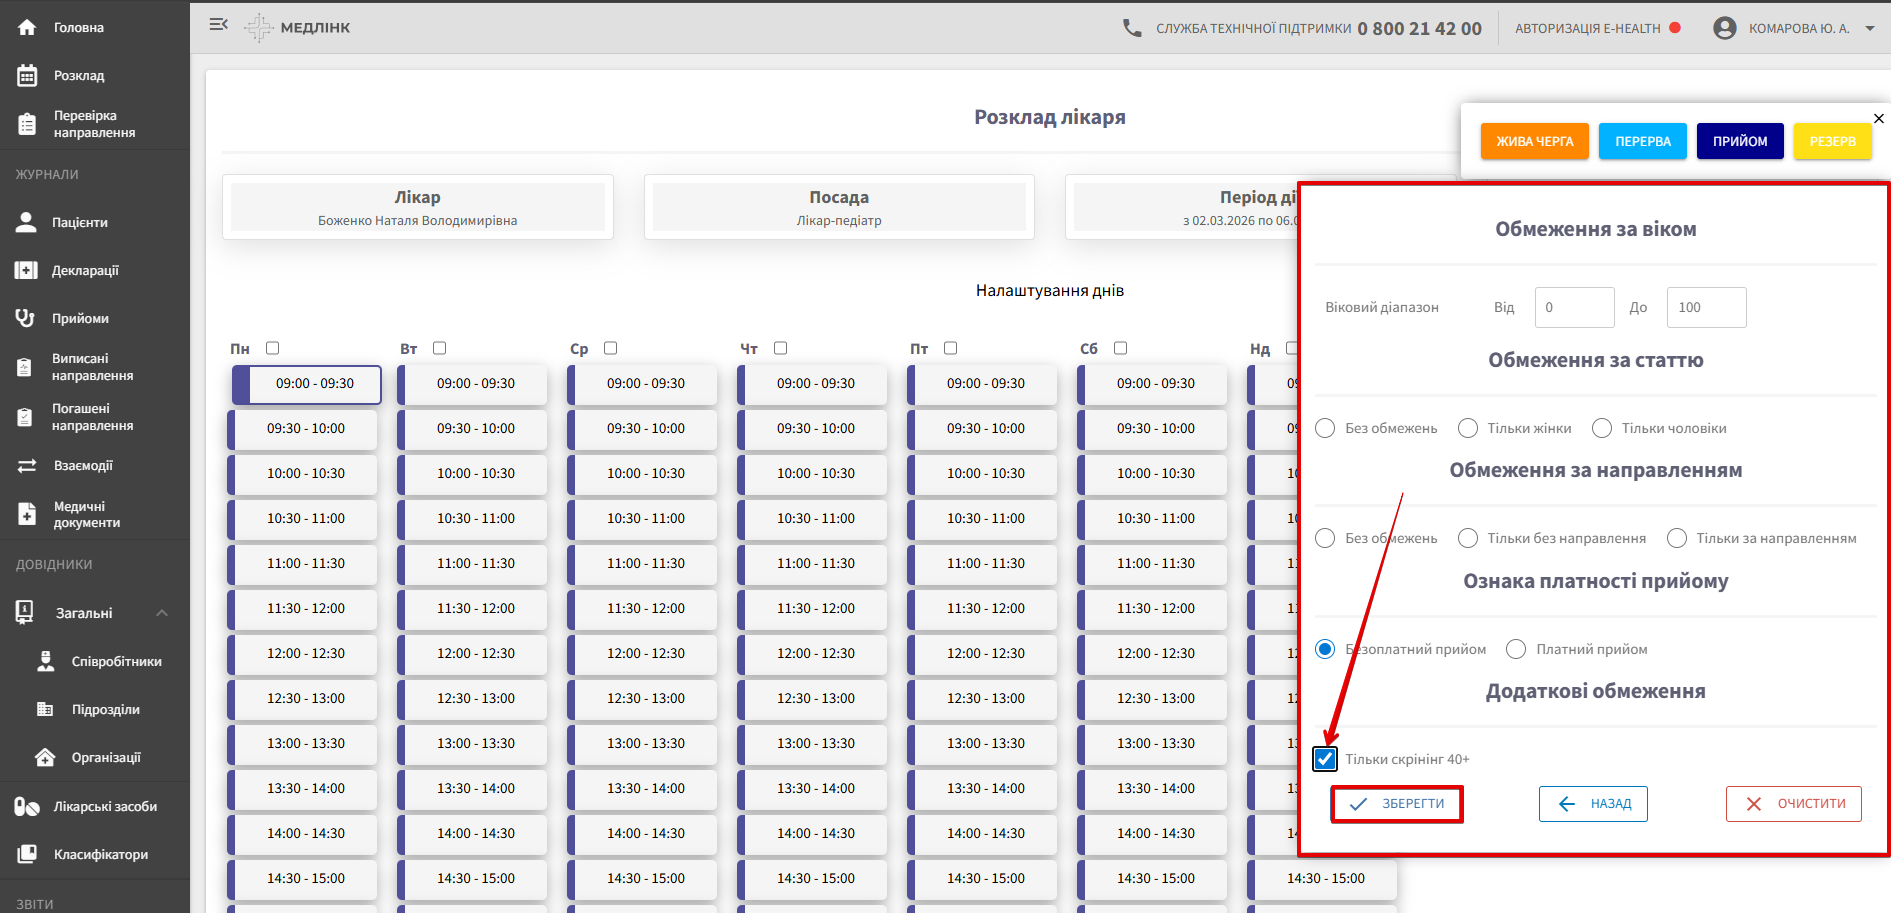This screenshot has width=1896, height=913.
Task: Click the Головна home icon in sidebar
Action: pos(27,28)
